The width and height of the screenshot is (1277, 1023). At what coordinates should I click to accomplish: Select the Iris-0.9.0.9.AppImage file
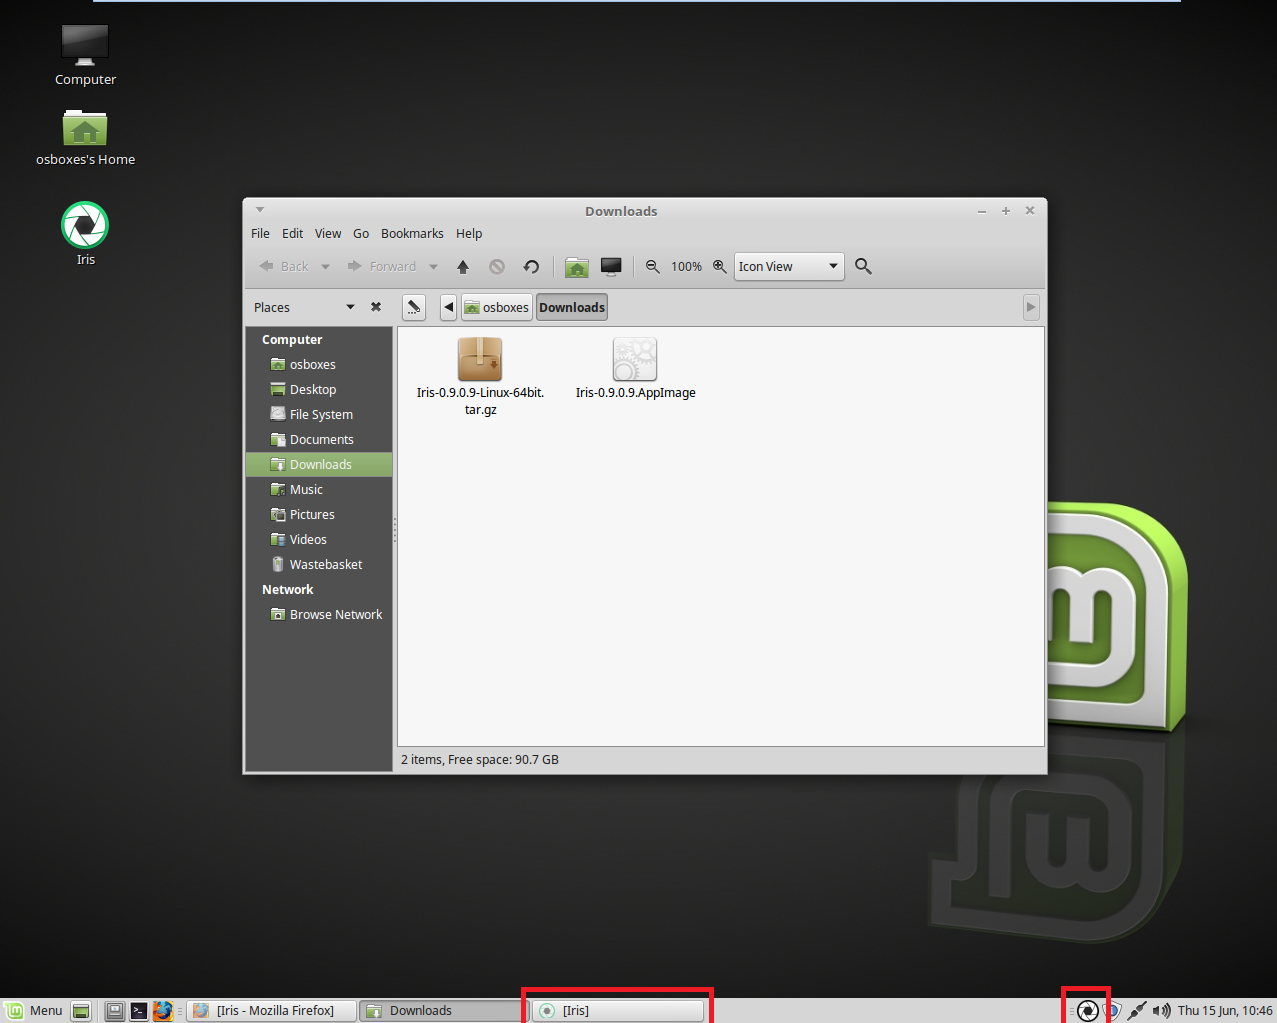pos(635,367)
